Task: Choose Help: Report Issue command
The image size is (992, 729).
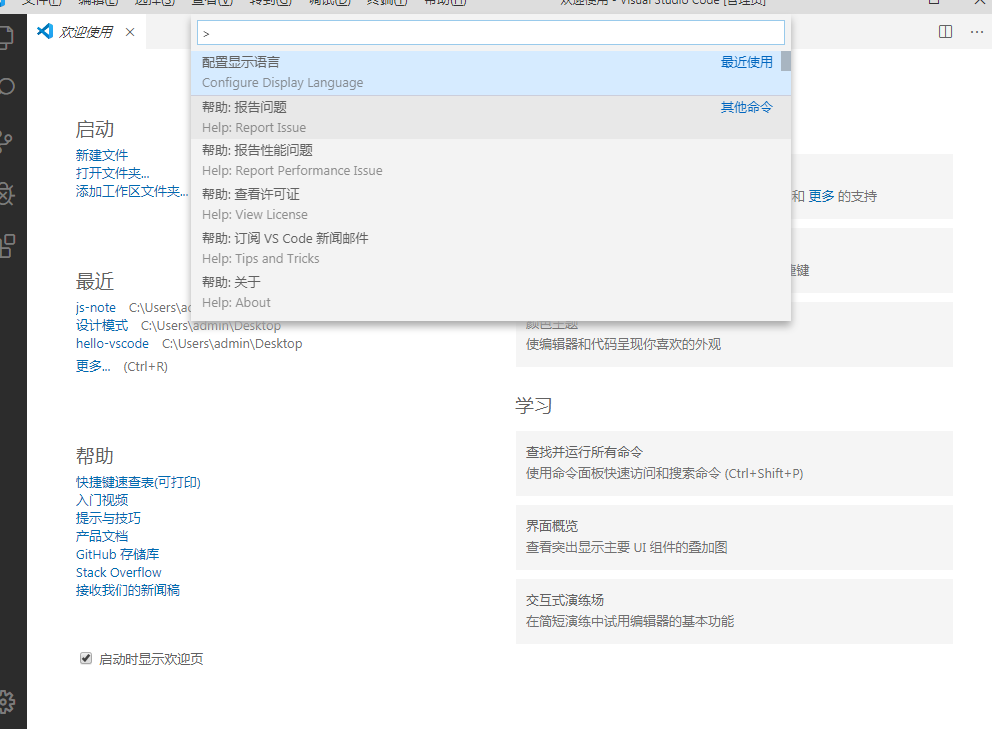Action: pyautogui.click(x=491, y=118)
